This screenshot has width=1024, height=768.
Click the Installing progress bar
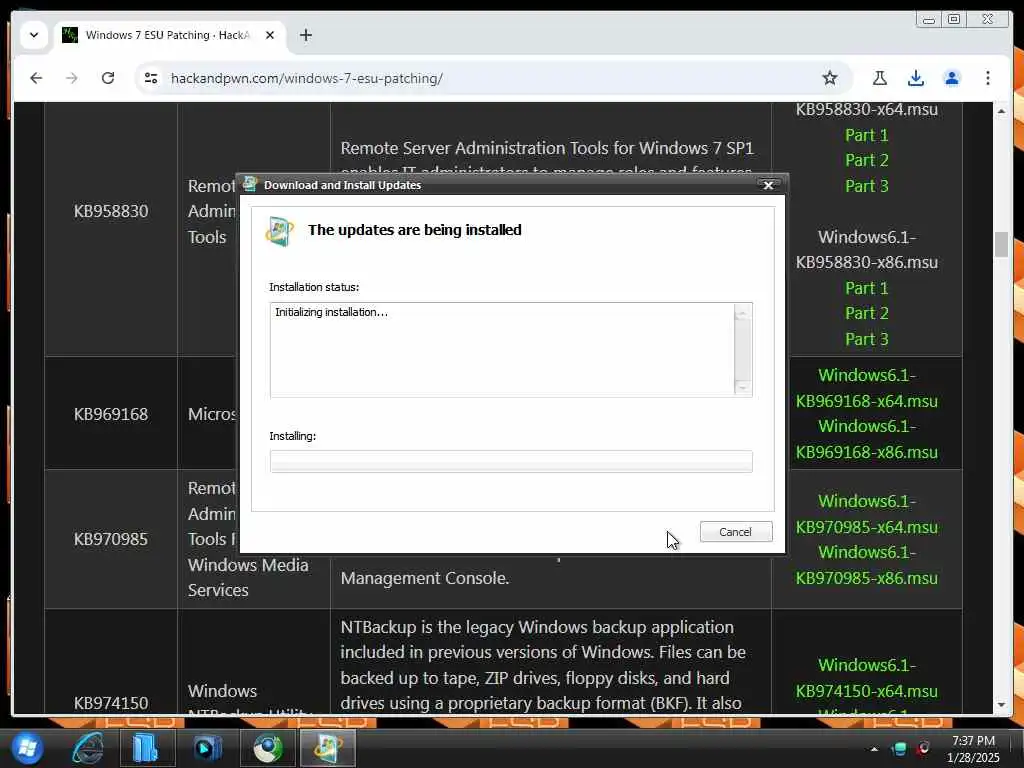click(x=511, y=461)
